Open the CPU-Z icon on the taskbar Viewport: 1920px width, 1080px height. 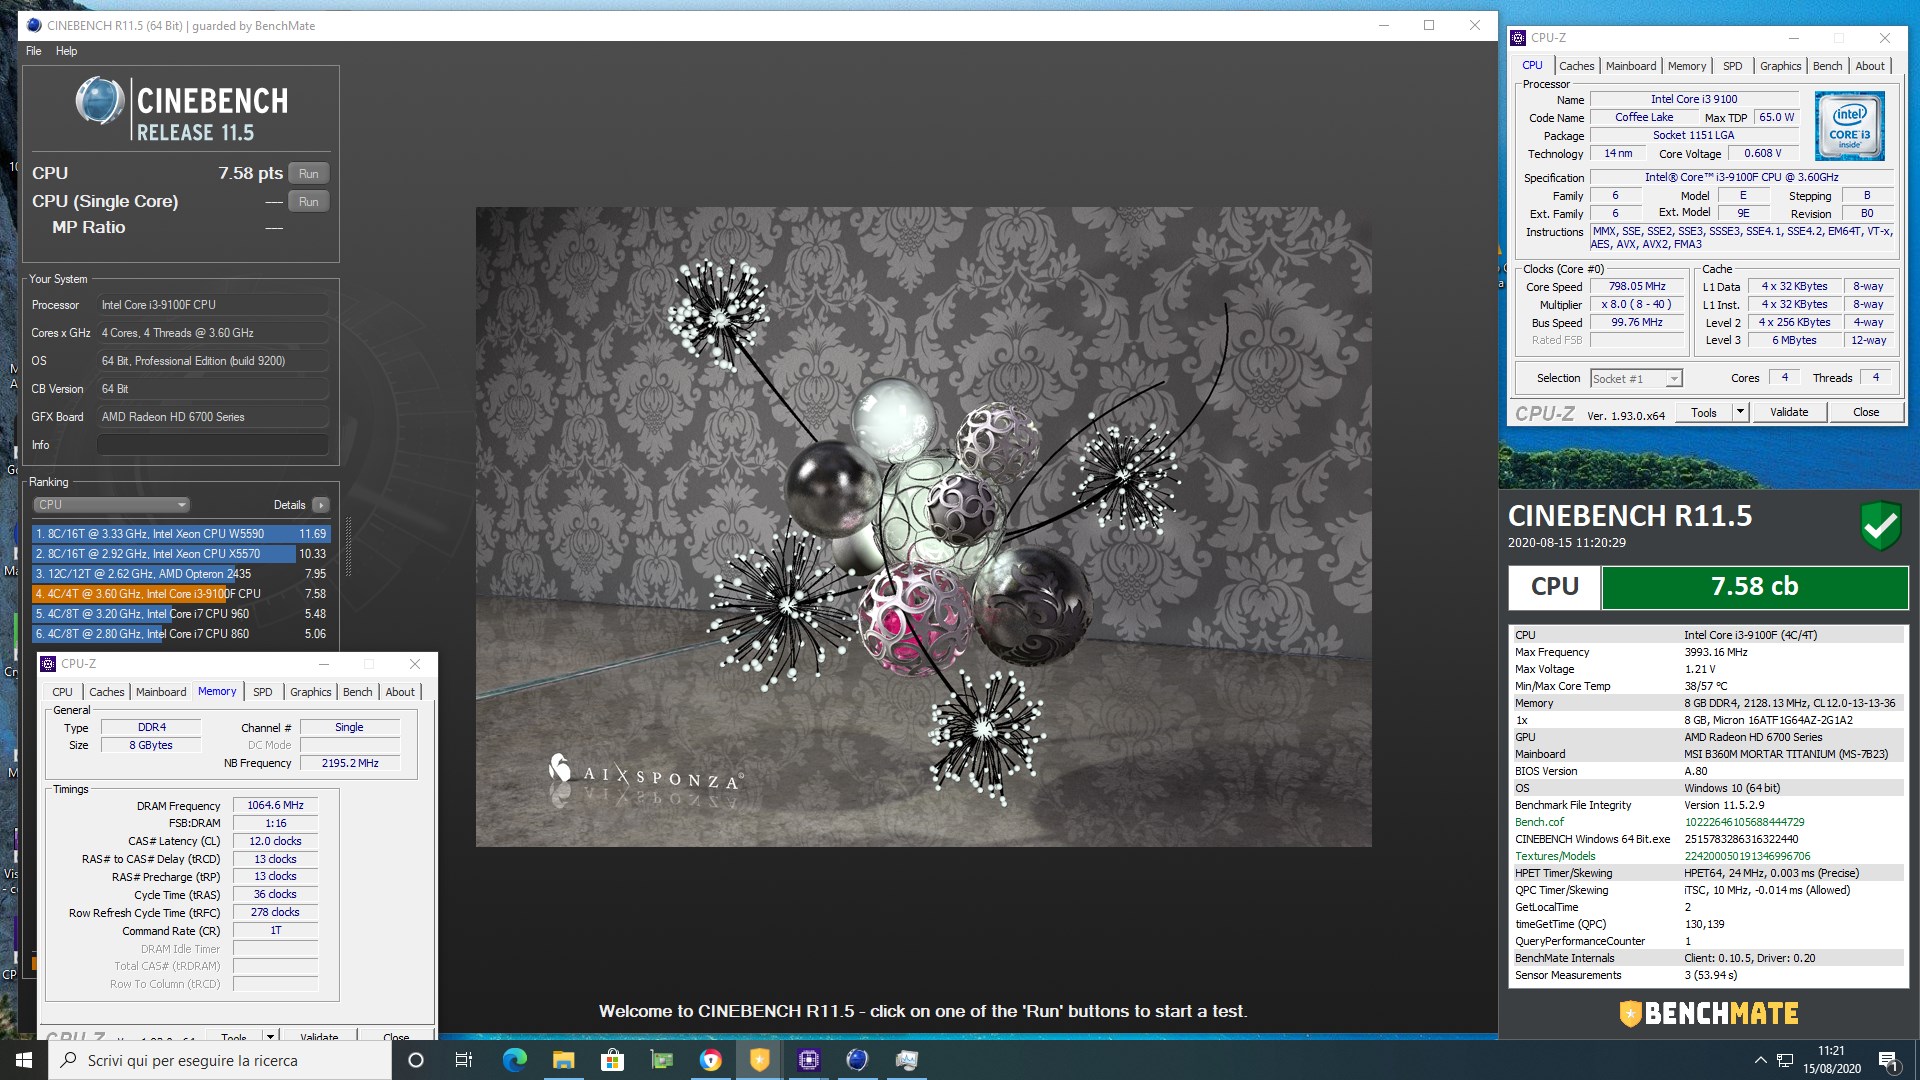pyautogui.click(x=808, y=1060)
